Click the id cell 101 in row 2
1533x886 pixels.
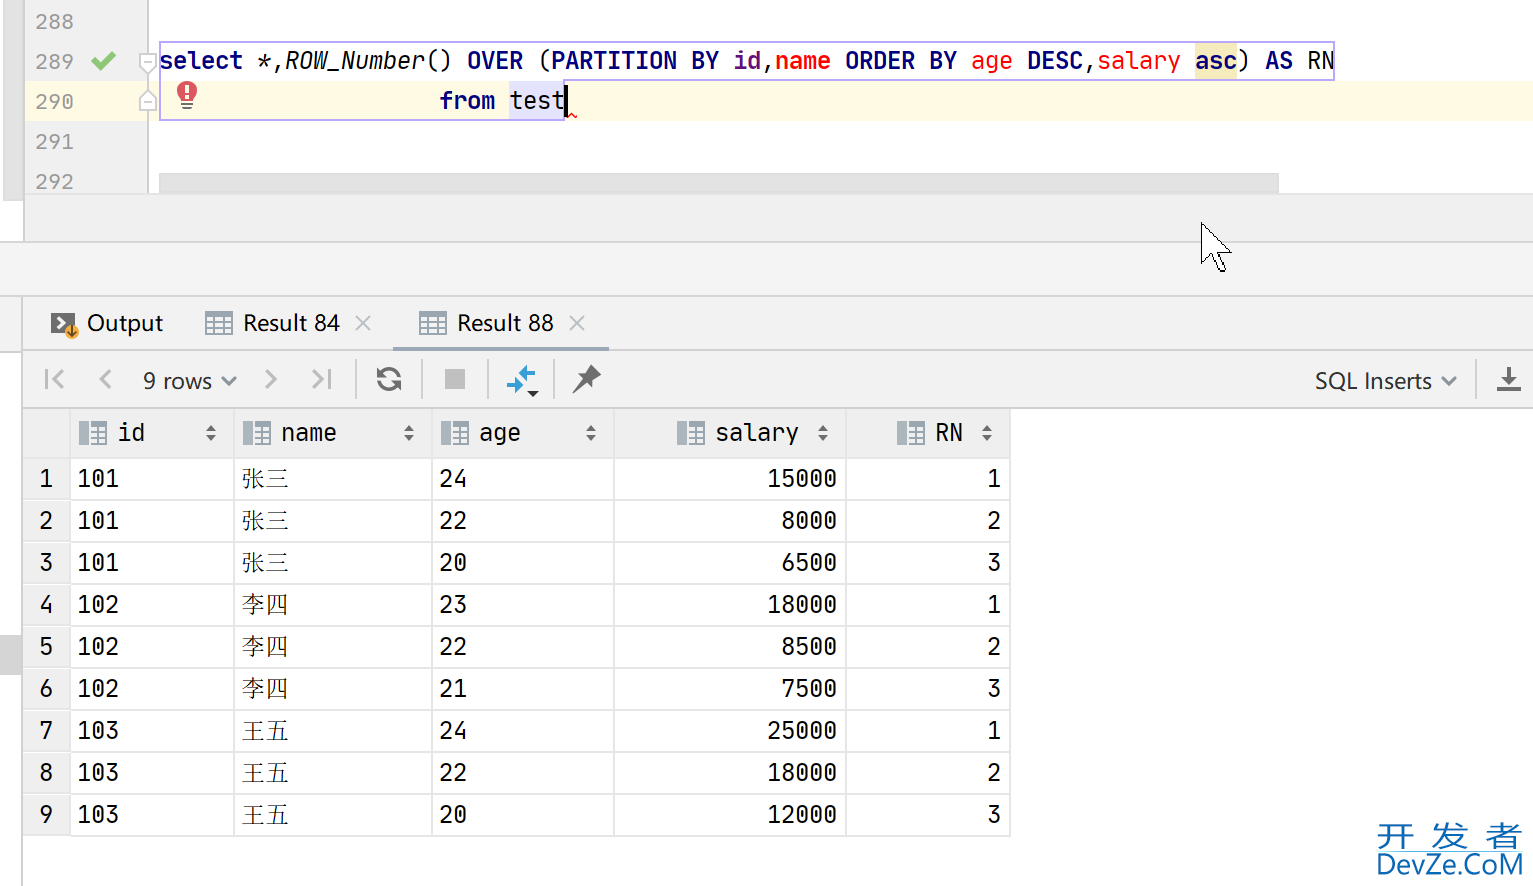coord(152,521)
